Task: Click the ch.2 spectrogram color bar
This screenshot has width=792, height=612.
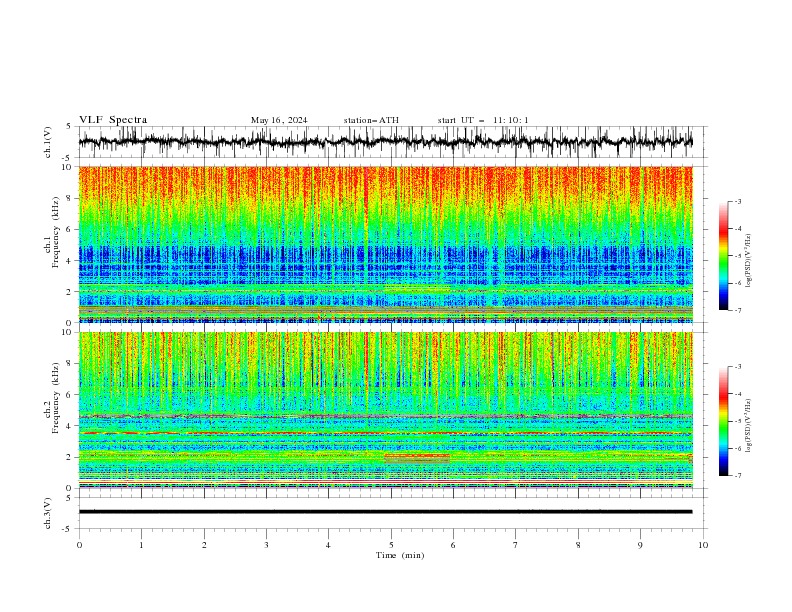Action: coord(723,421)
